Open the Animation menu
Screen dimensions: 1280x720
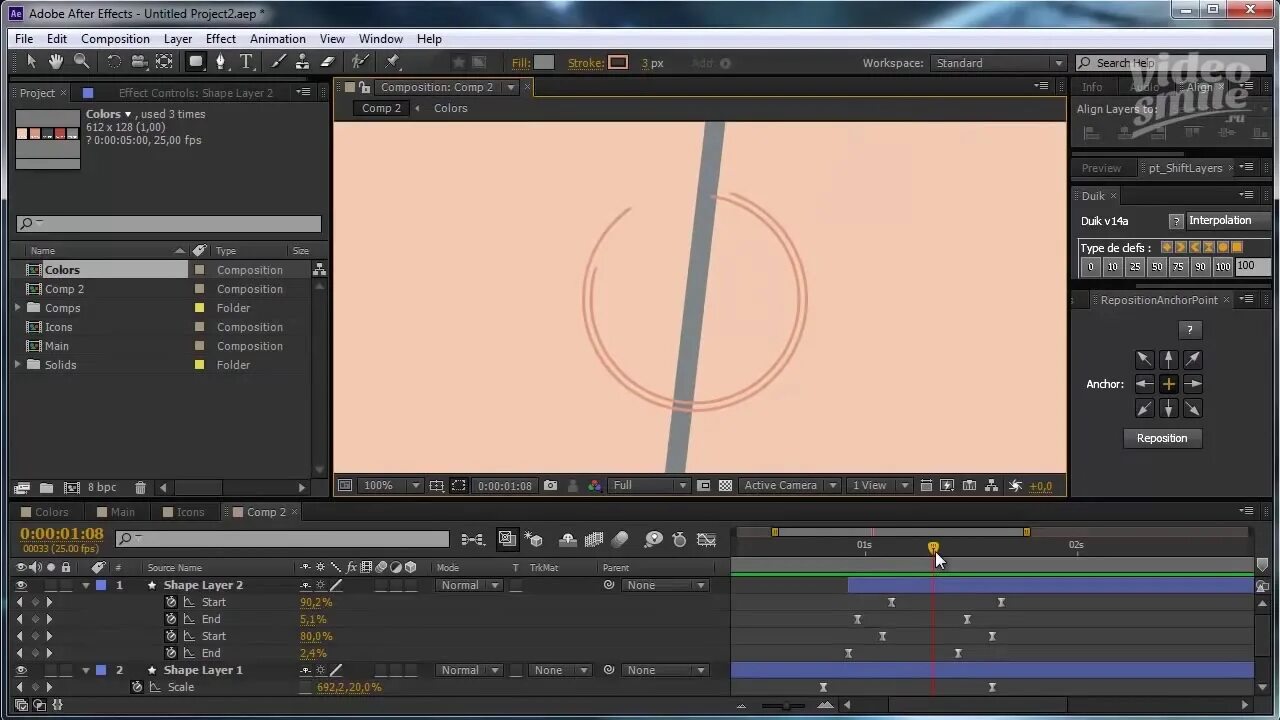(277, 38)
